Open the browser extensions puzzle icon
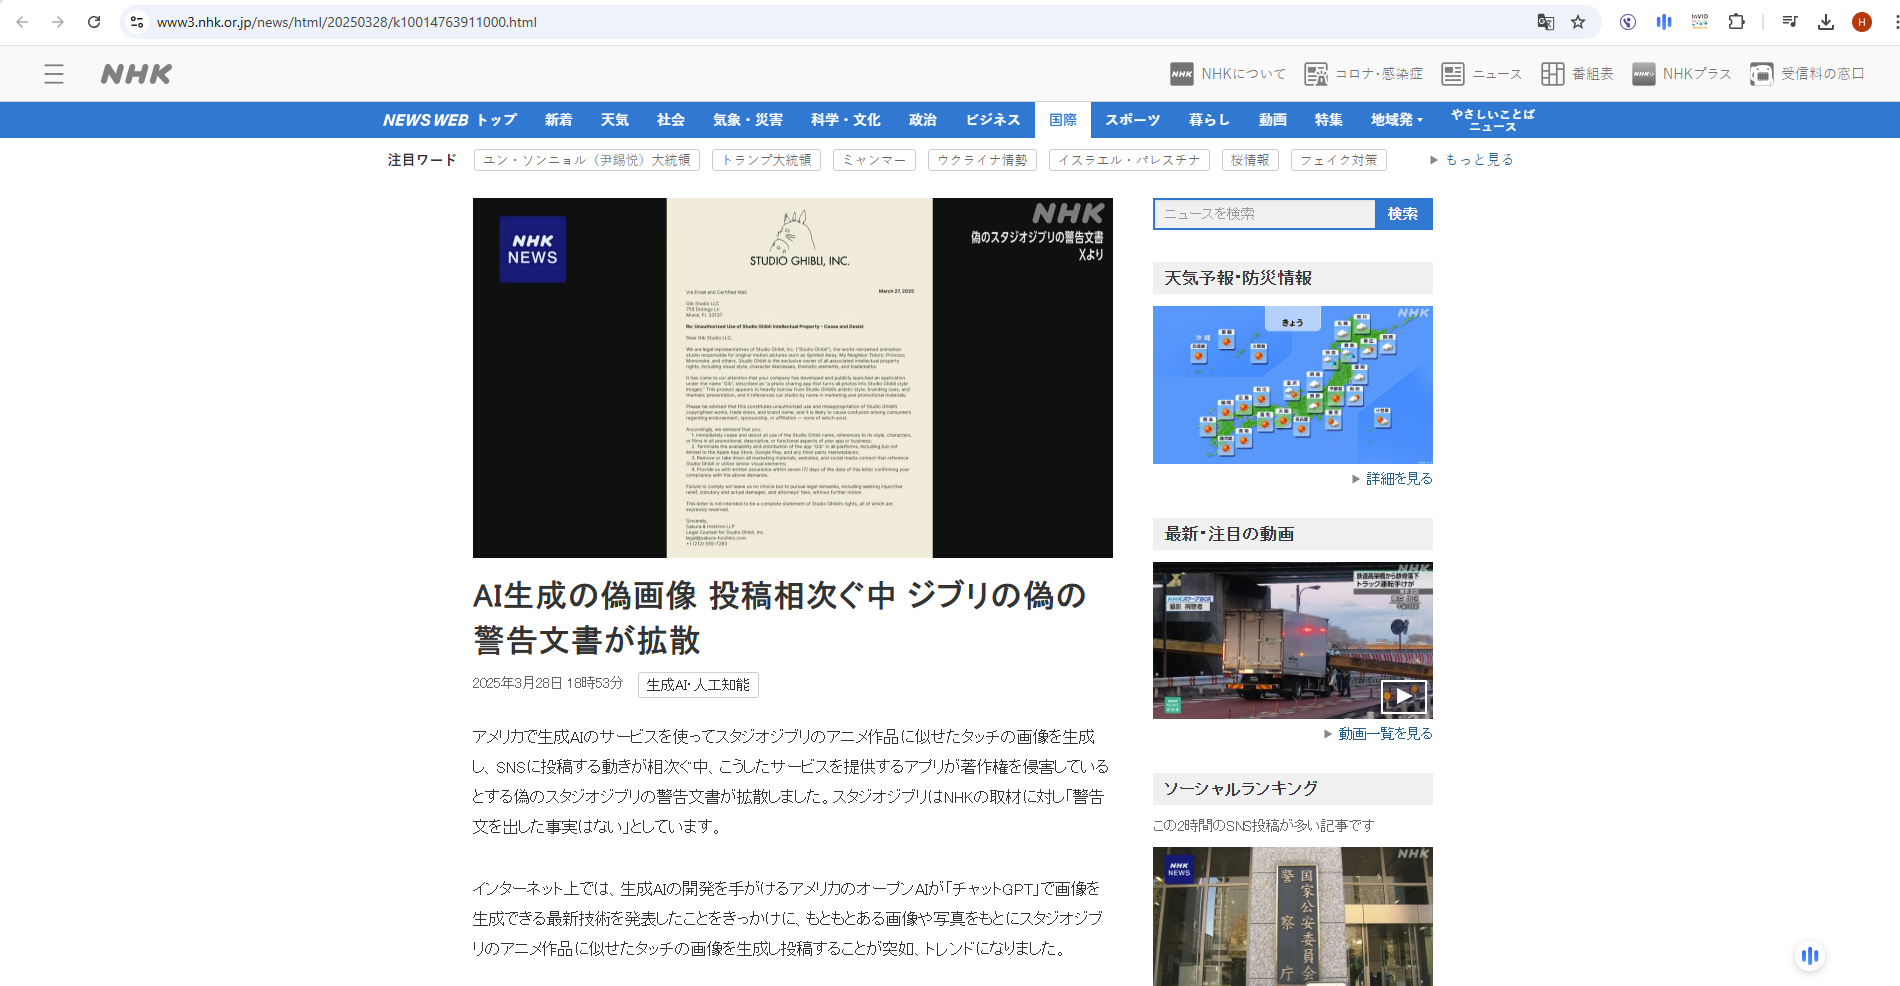The height and width of the screenshot is (986, 1900). tap(1736, 22)
